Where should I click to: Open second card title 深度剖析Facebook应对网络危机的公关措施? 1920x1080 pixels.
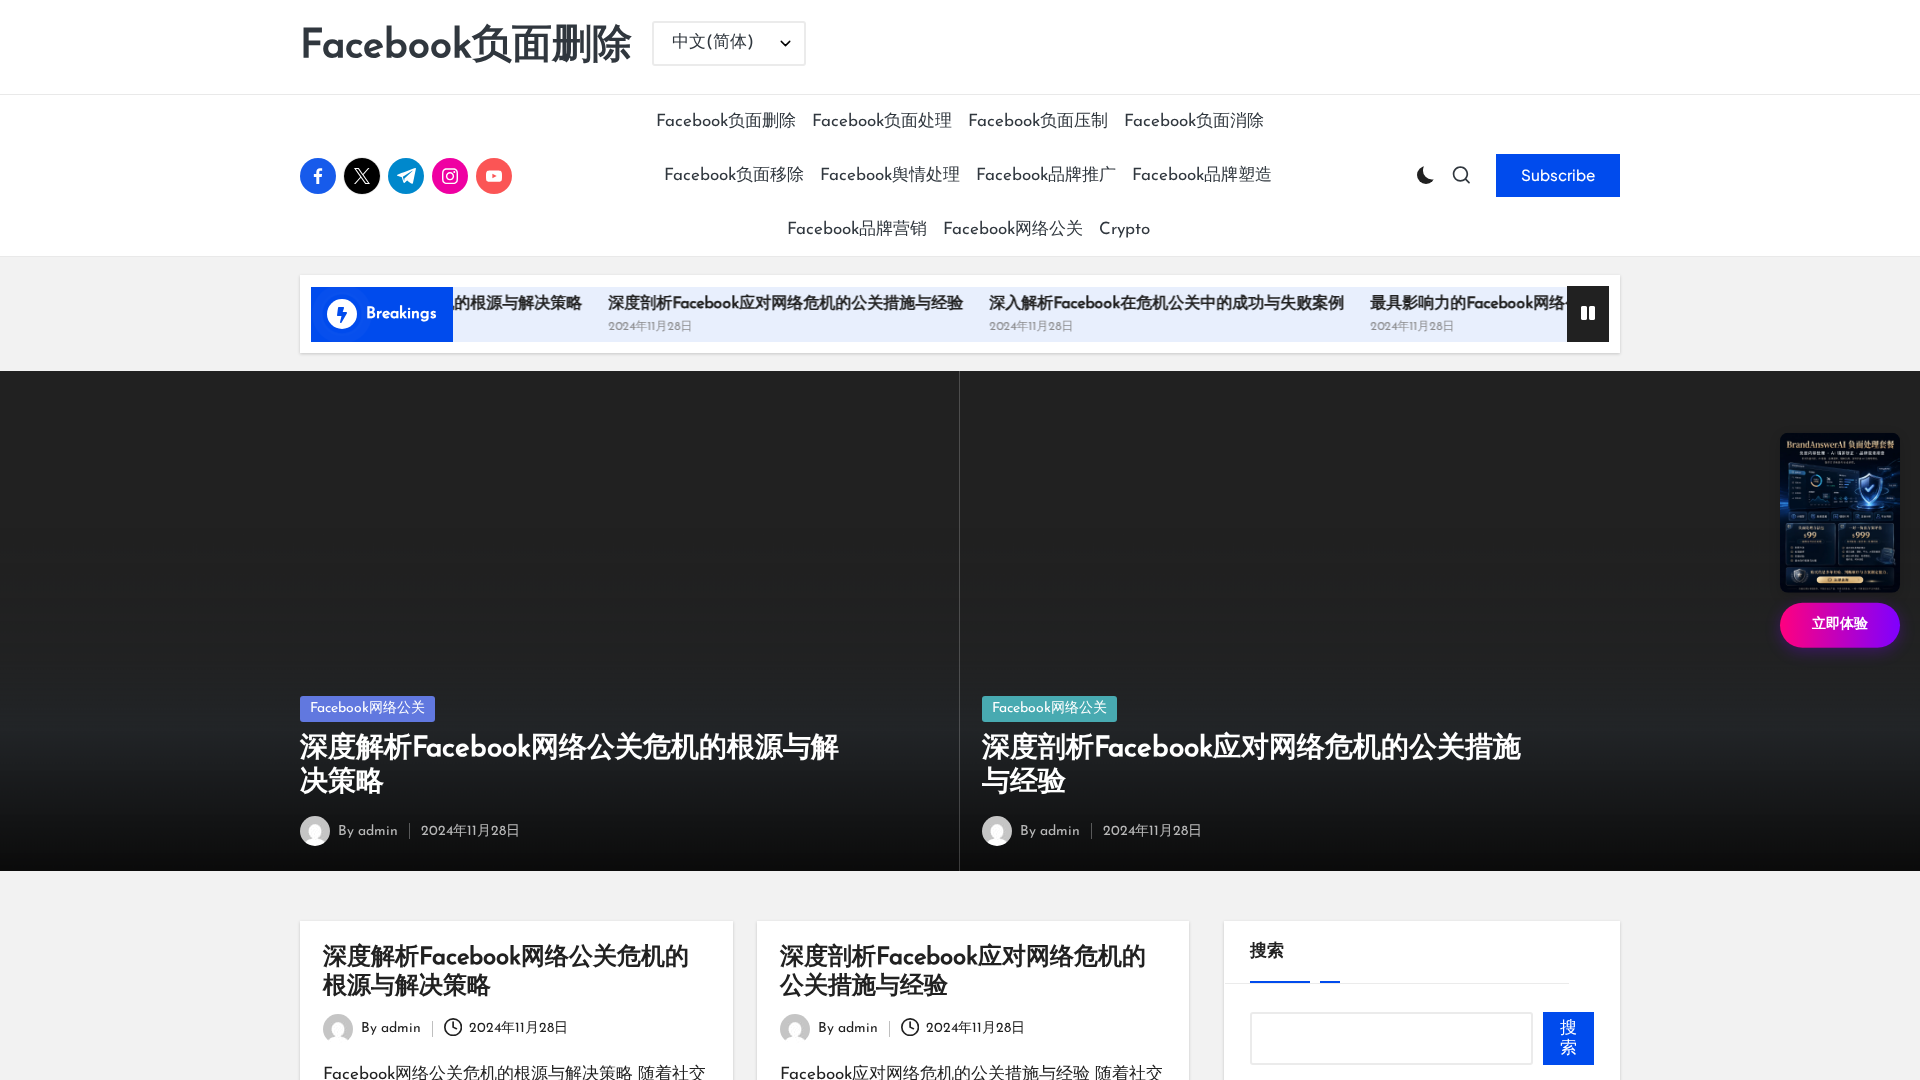click(963, 971)
